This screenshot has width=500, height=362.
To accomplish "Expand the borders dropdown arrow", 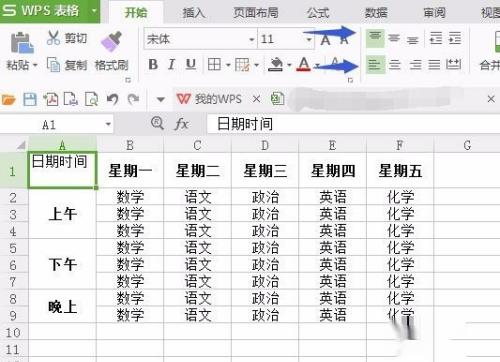I will (228, 65).
